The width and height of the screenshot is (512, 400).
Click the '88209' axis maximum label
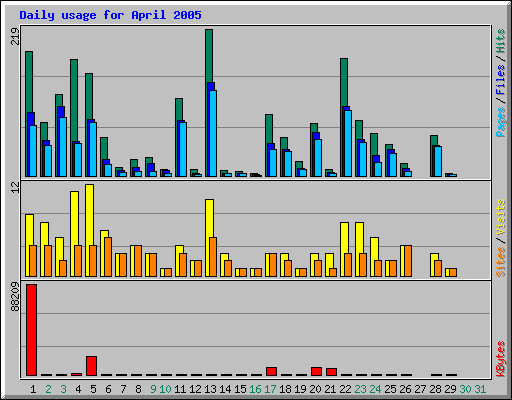click(x=15, y=297)
